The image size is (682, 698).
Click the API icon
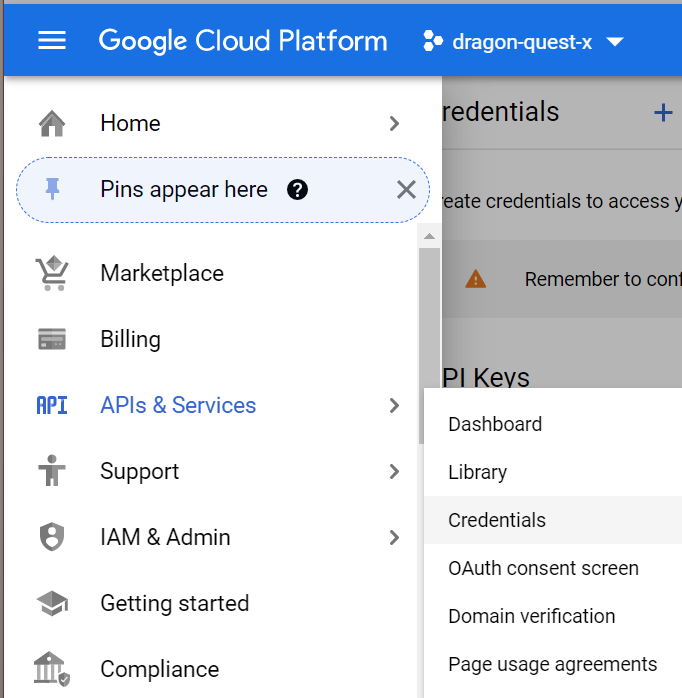(x=52, y=405)
